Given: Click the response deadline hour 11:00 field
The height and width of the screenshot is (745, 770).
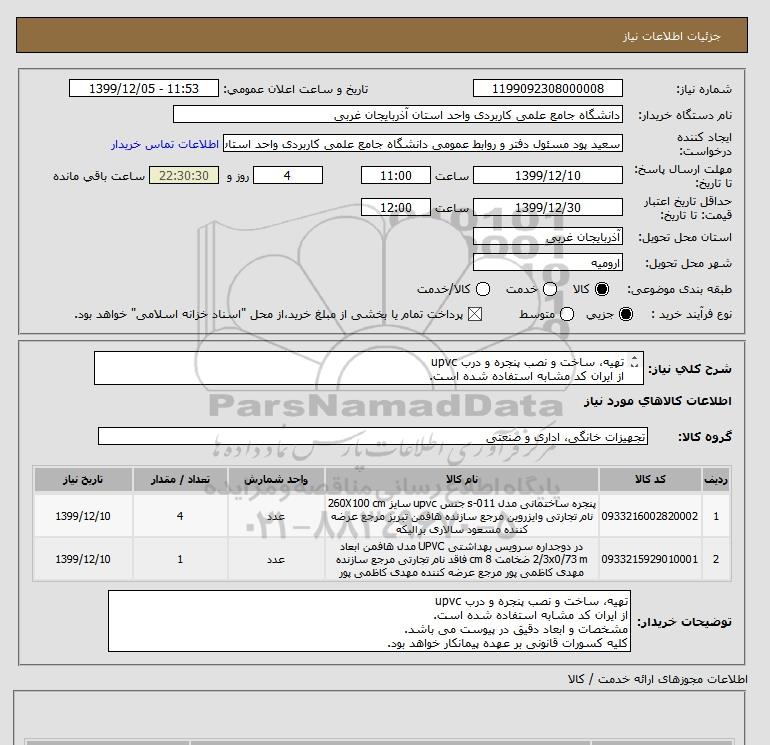Looking at the screenshot, I should click(396, 175).
